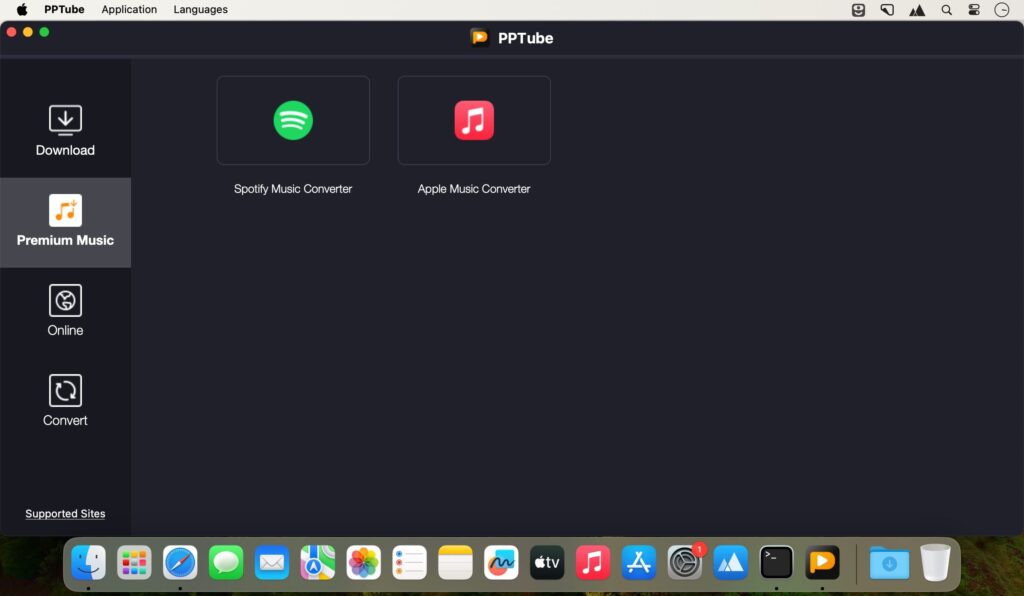The width and height of the screenshot is (1024, 596).
Task: Launch the Apple Music Converter
Action: (474, 120)
